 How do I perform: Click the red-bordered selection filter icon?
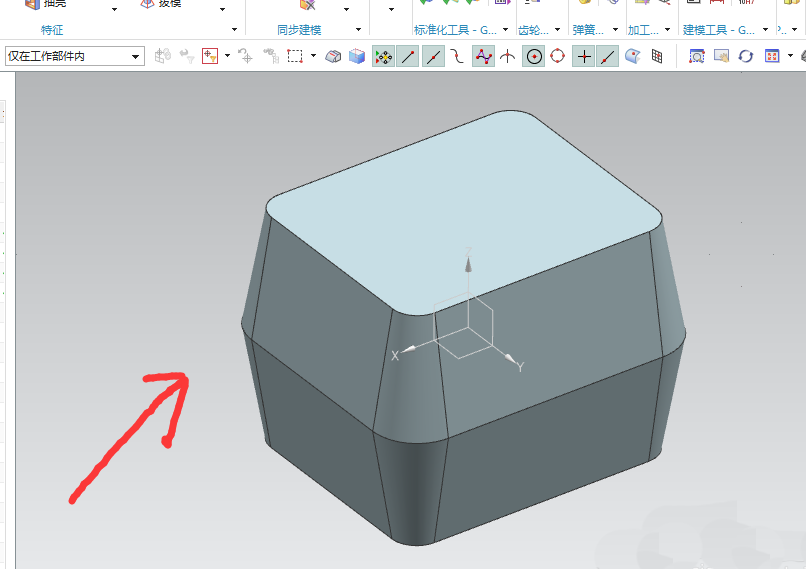[210, 56]
